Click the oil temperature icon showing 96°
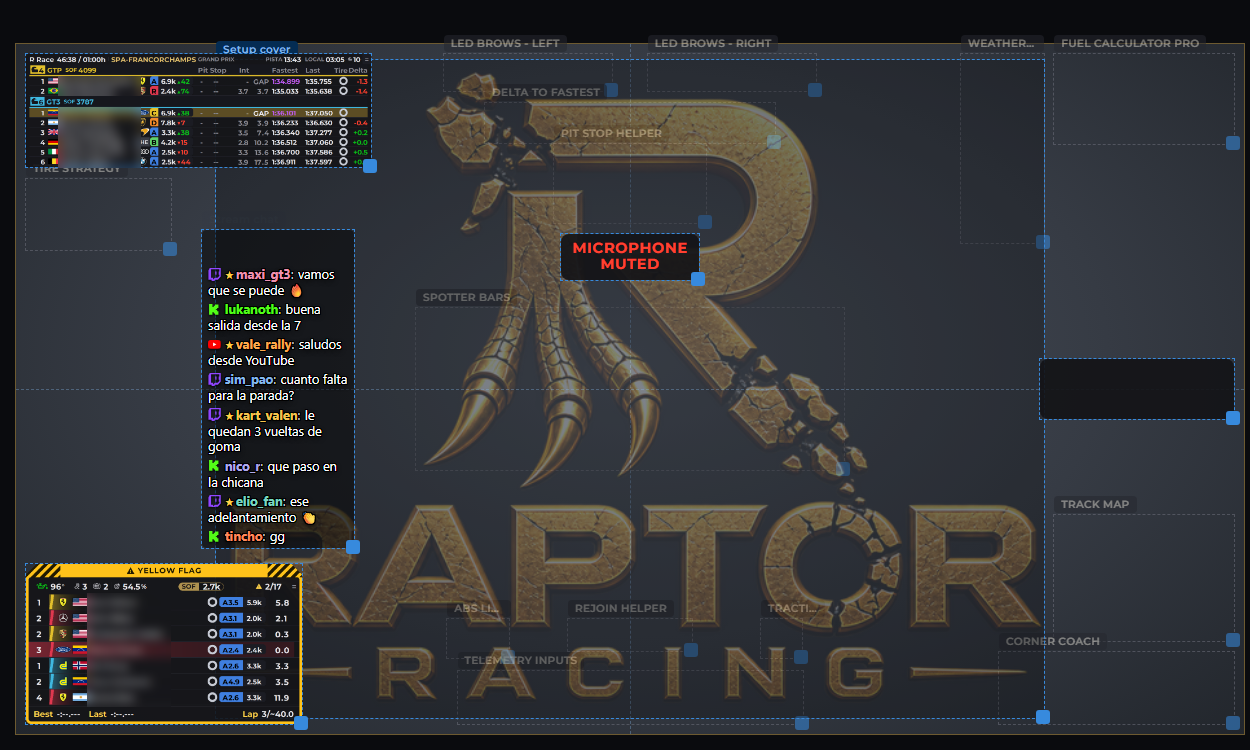The width and height of the screenshot is (1250, 750). (x=42, y=586)
